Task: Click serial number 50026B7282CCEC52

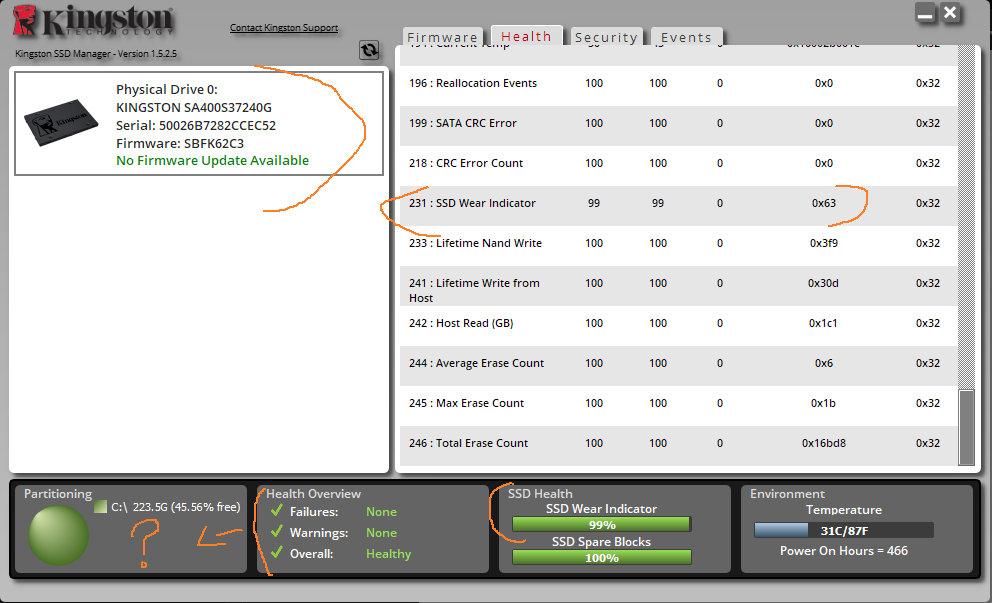Action: point(217,125)
